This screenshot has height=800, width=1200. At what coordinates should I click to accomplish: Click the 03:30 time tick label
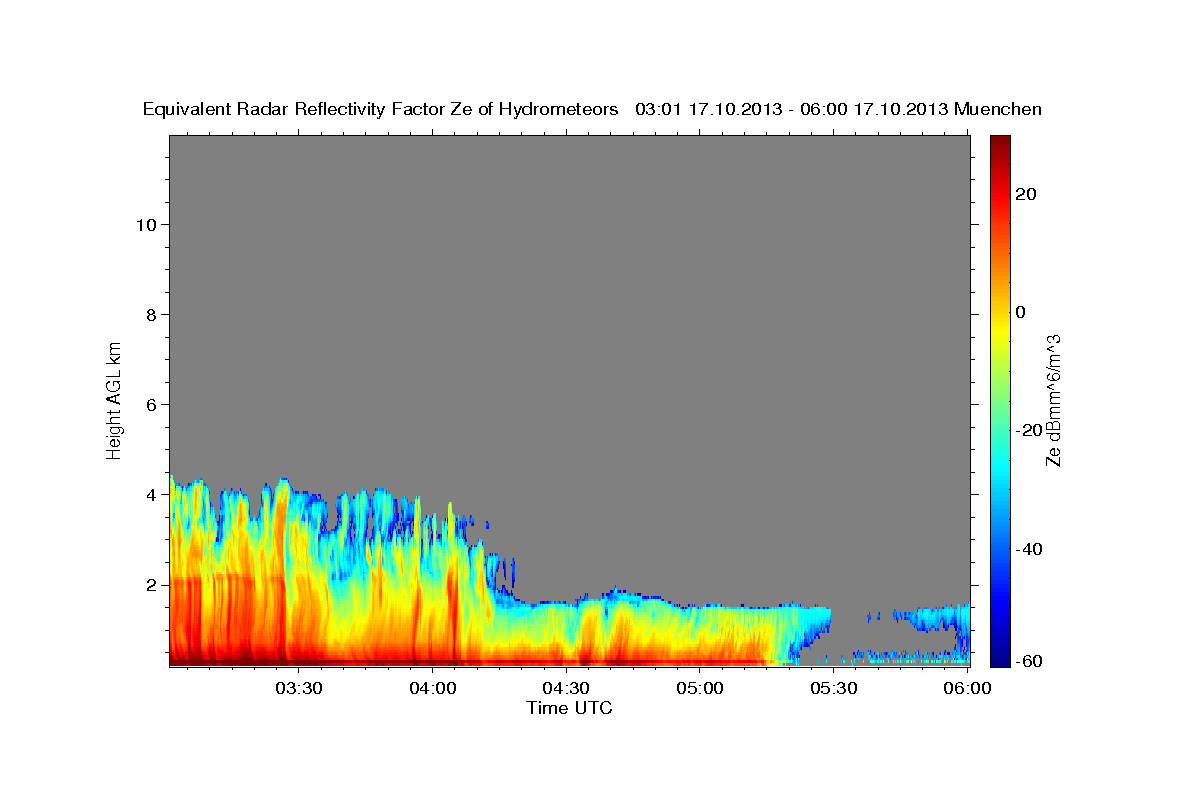click(299, 688)
